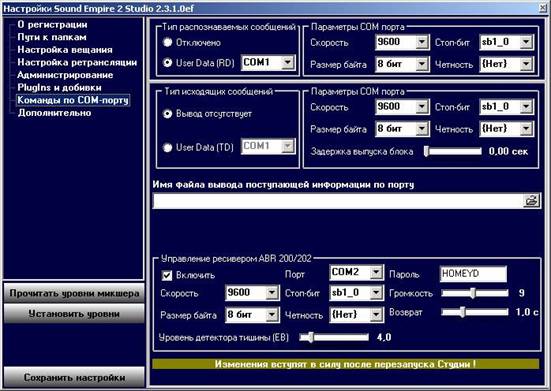Open the Пути к папкам settings section
The height and width of the screenshot is (391, 551).
pos(52,37)
